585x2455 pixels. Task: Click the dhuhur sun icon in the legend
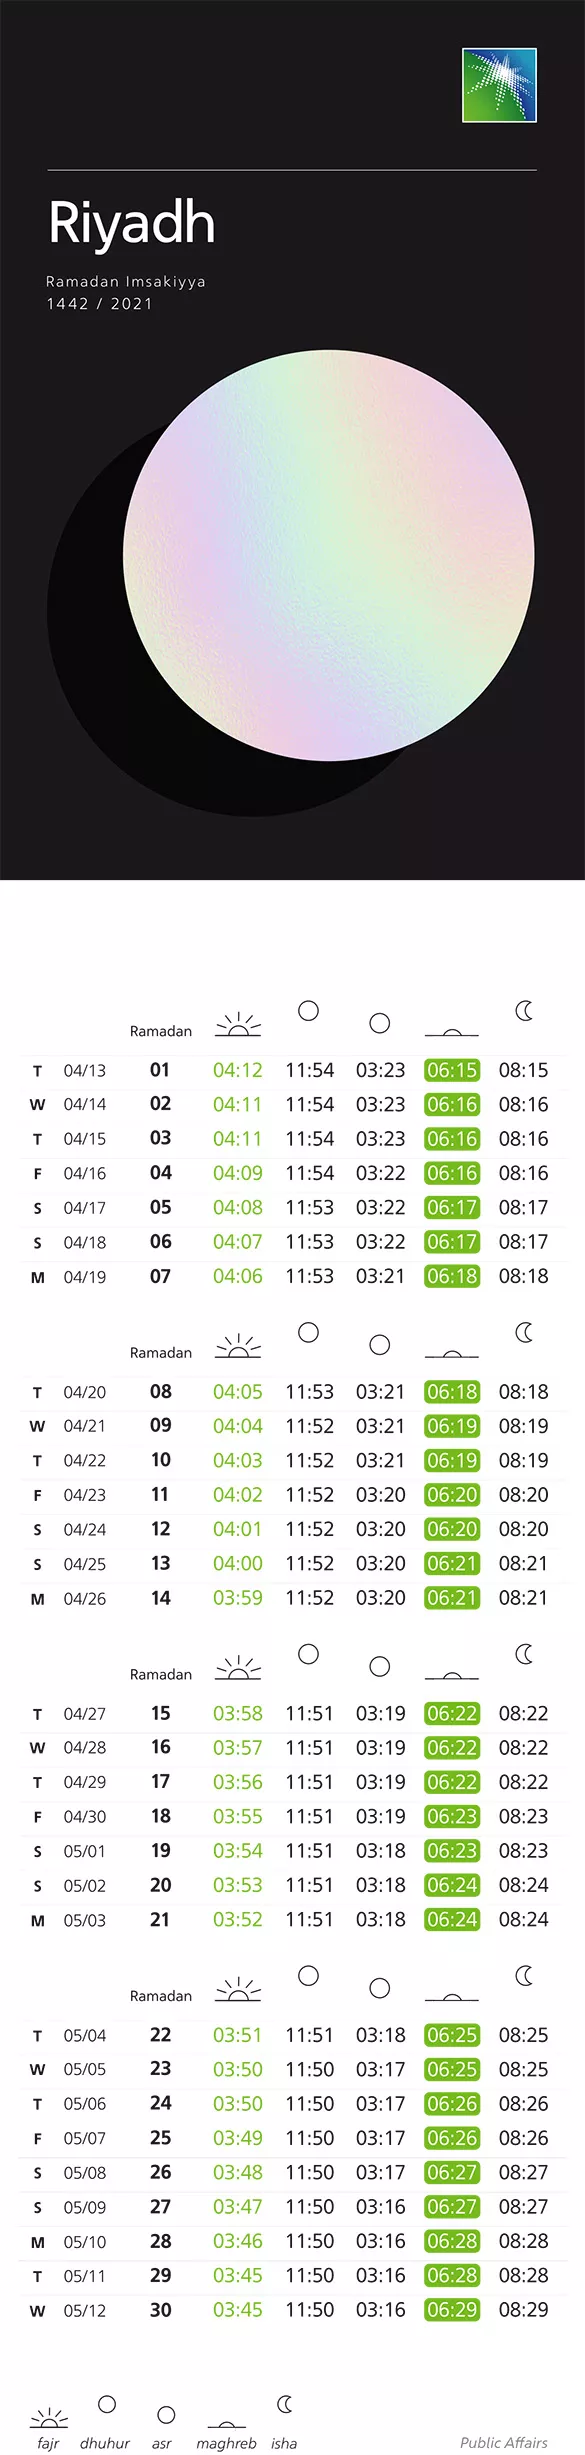coord(107,2404)
